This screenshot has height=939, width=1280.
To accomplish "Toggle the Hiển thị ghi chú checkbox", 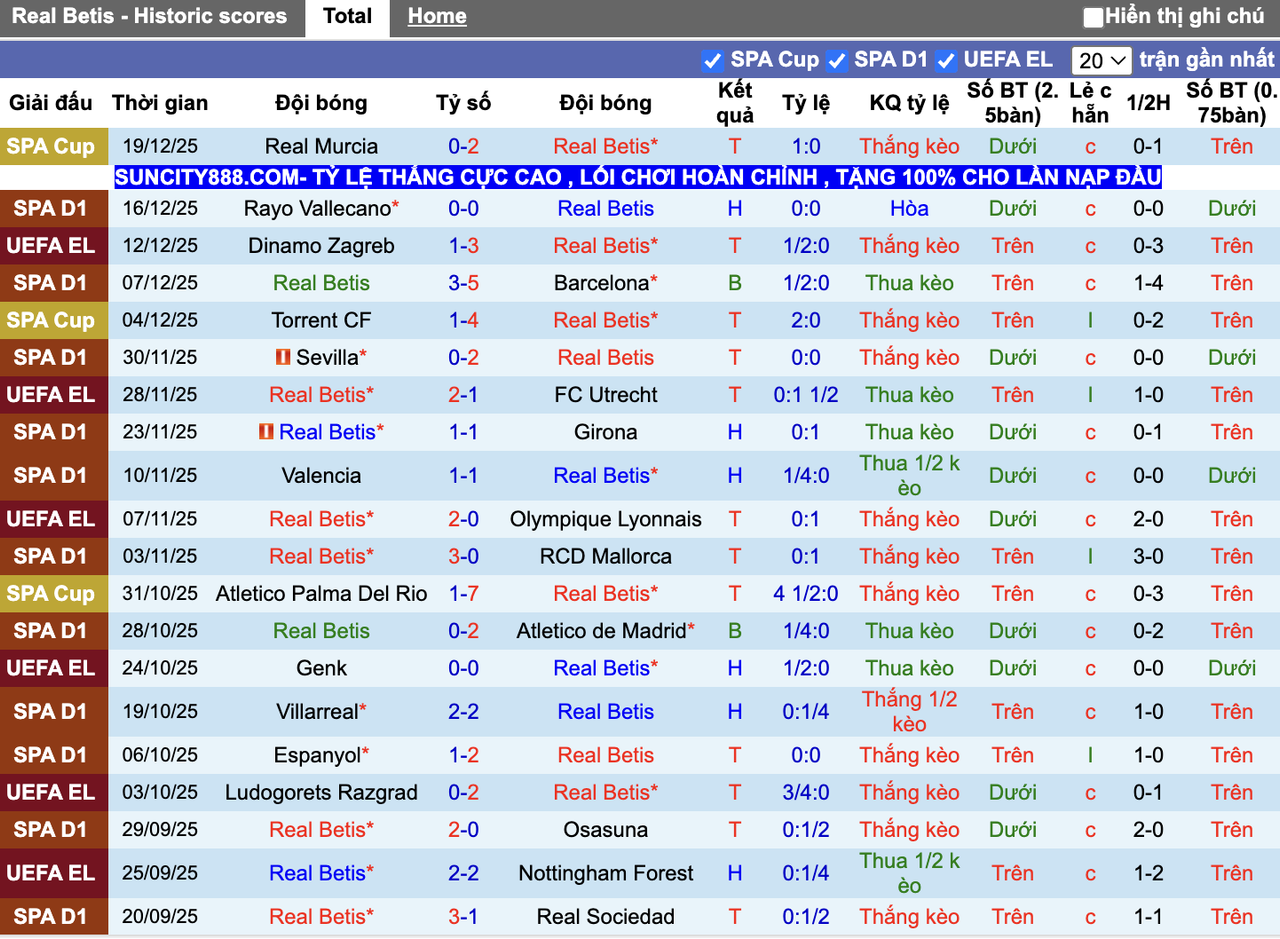I will [1093, 17].
